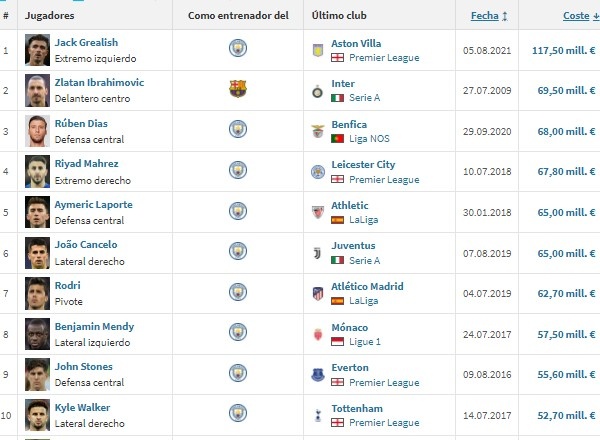Click the Mónaco club name

pyautogui.click(x=350, y=328)
